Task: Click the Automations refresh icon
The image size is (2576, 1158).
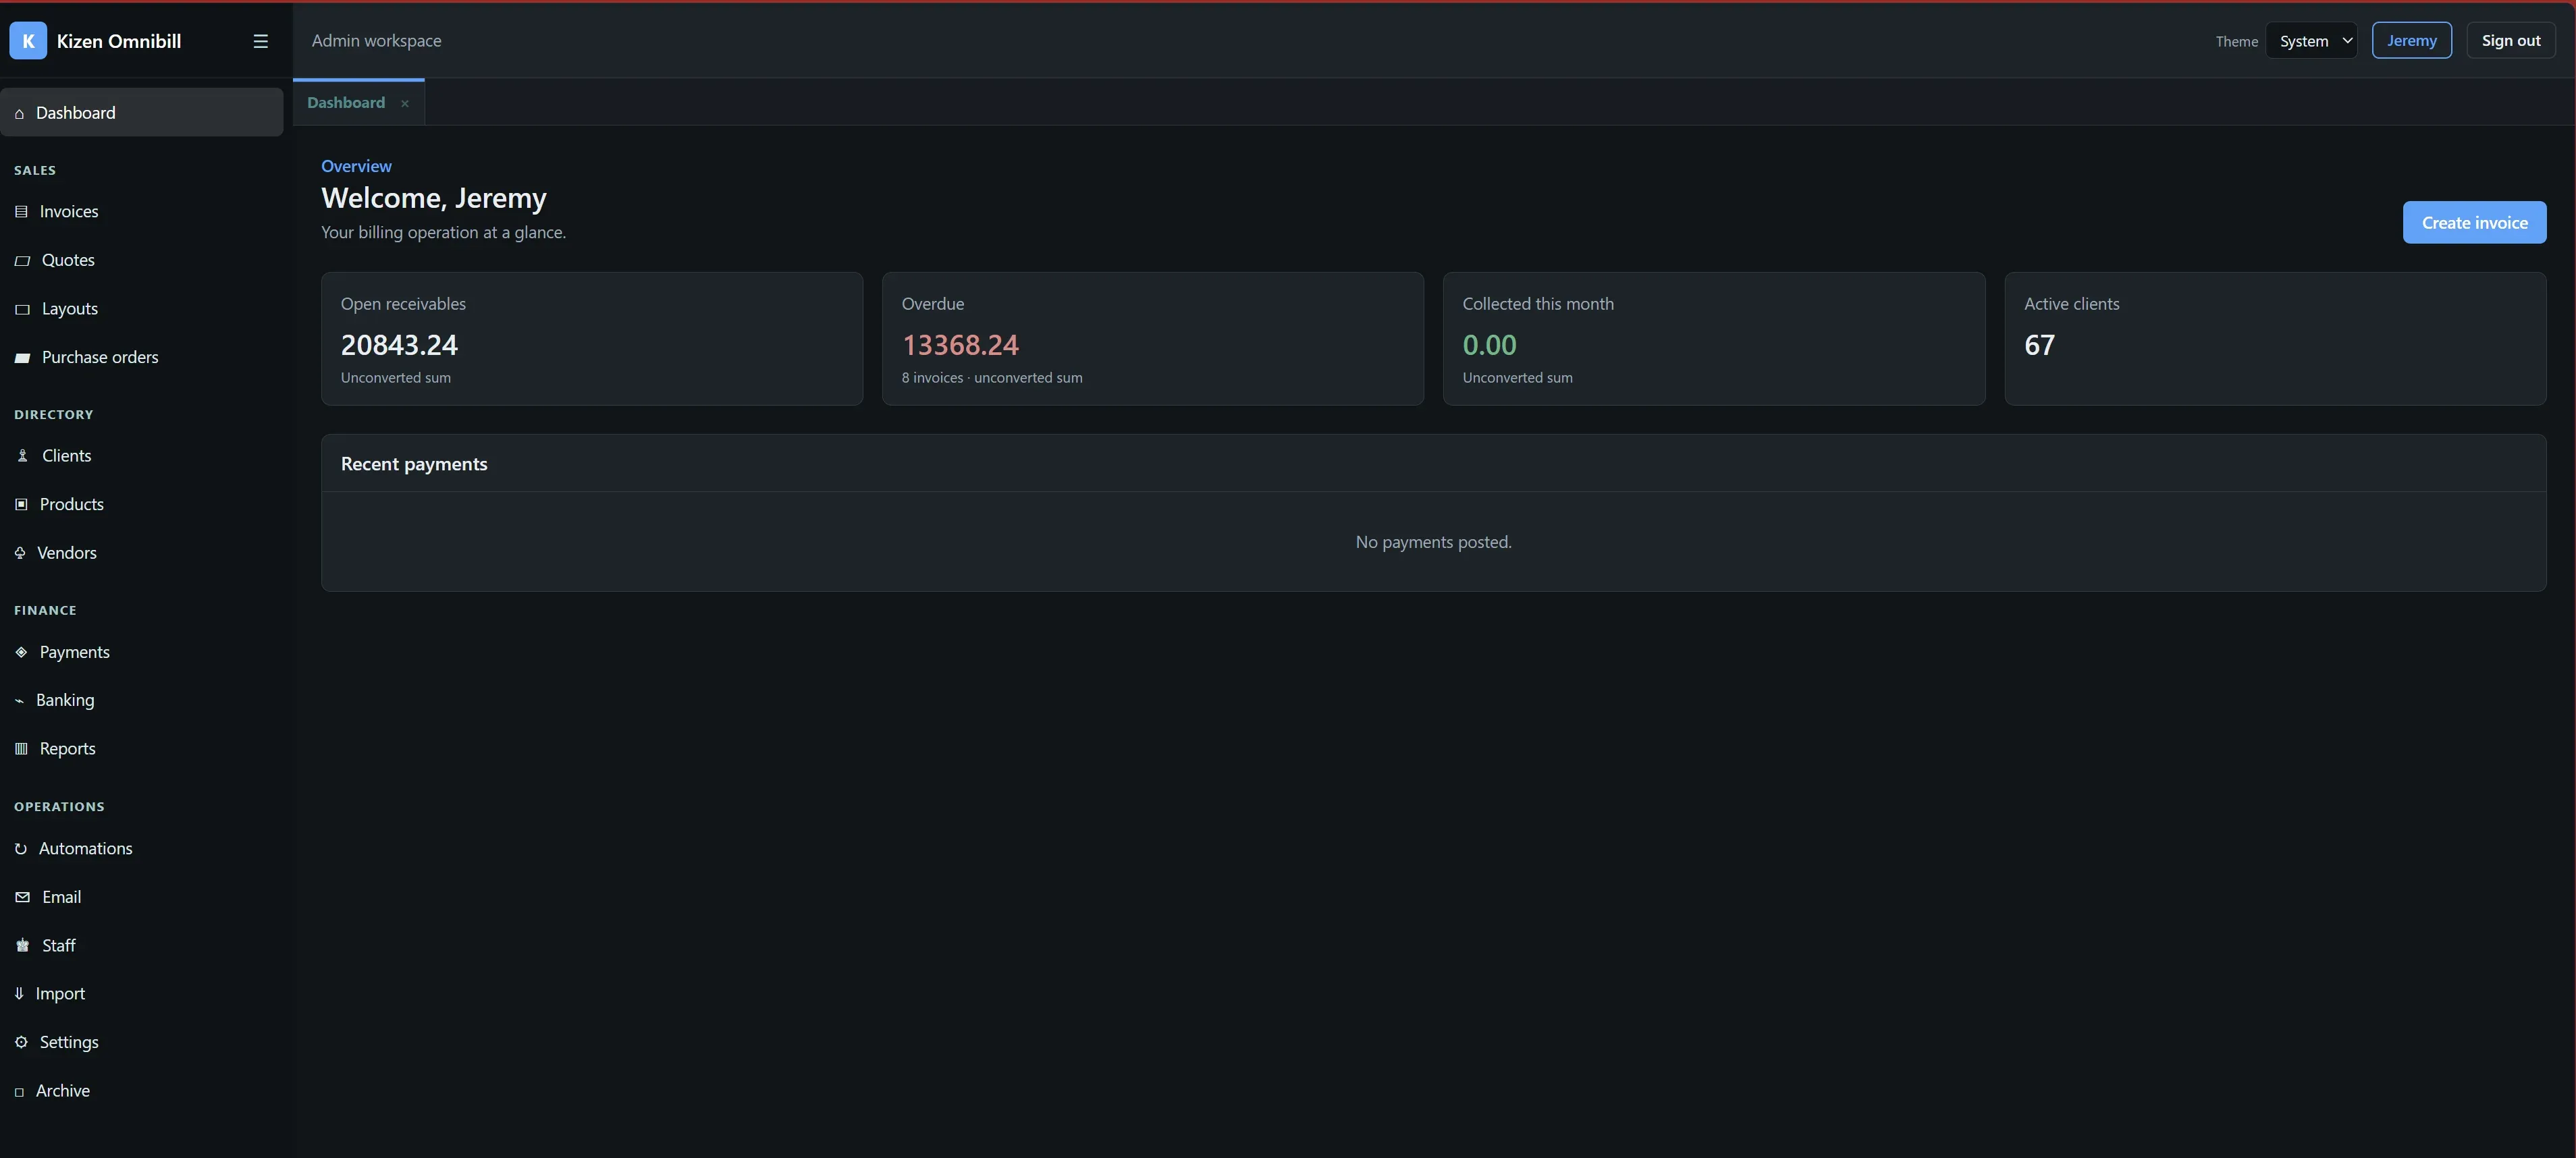Action: tap(20, 849)
